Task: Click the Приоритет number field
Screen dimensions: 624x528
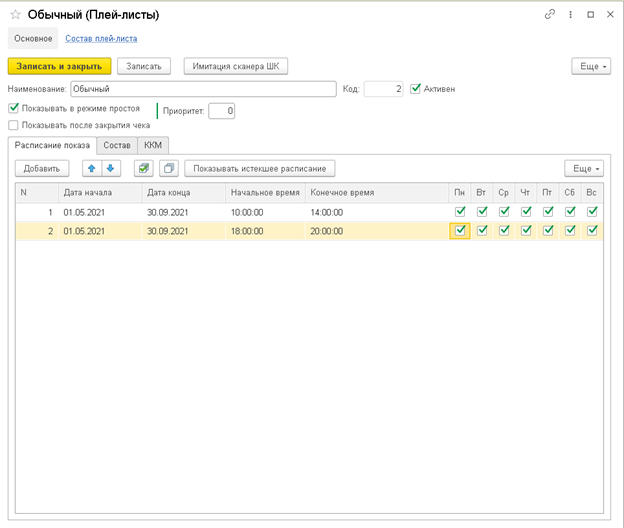Action: point(222,111)
